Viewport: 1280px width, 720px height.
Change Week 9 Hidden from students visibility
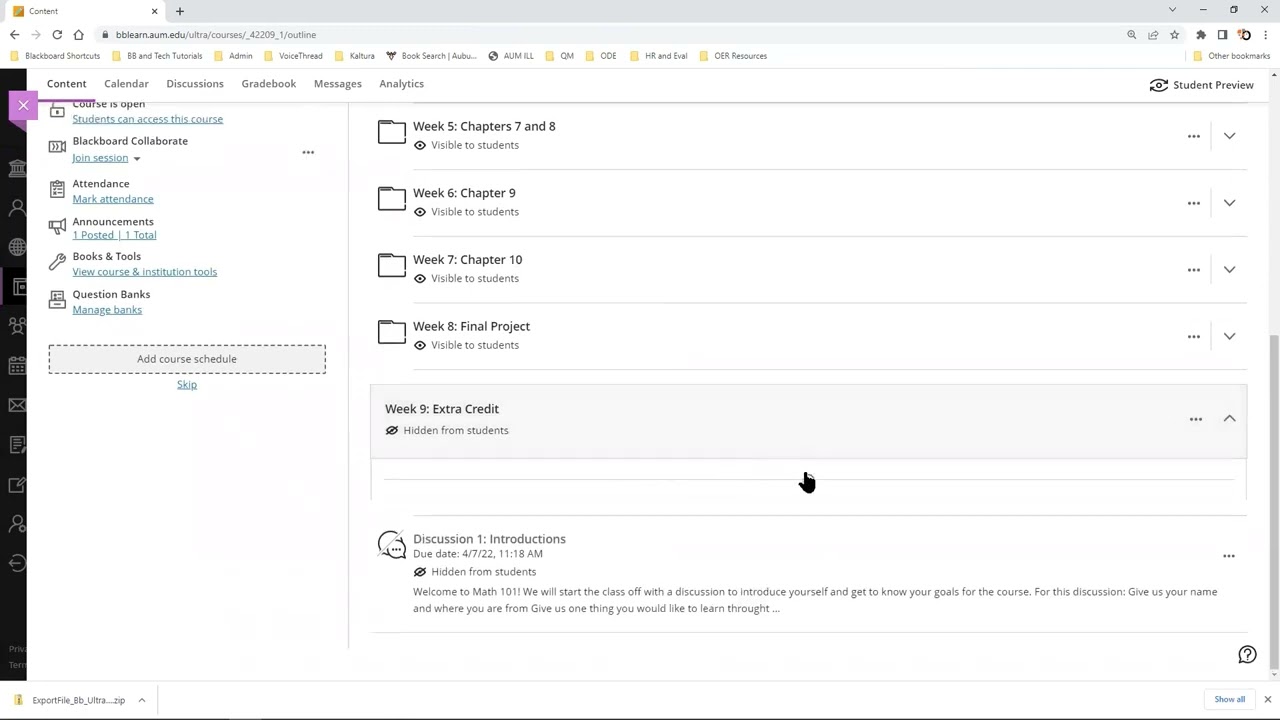447,430
